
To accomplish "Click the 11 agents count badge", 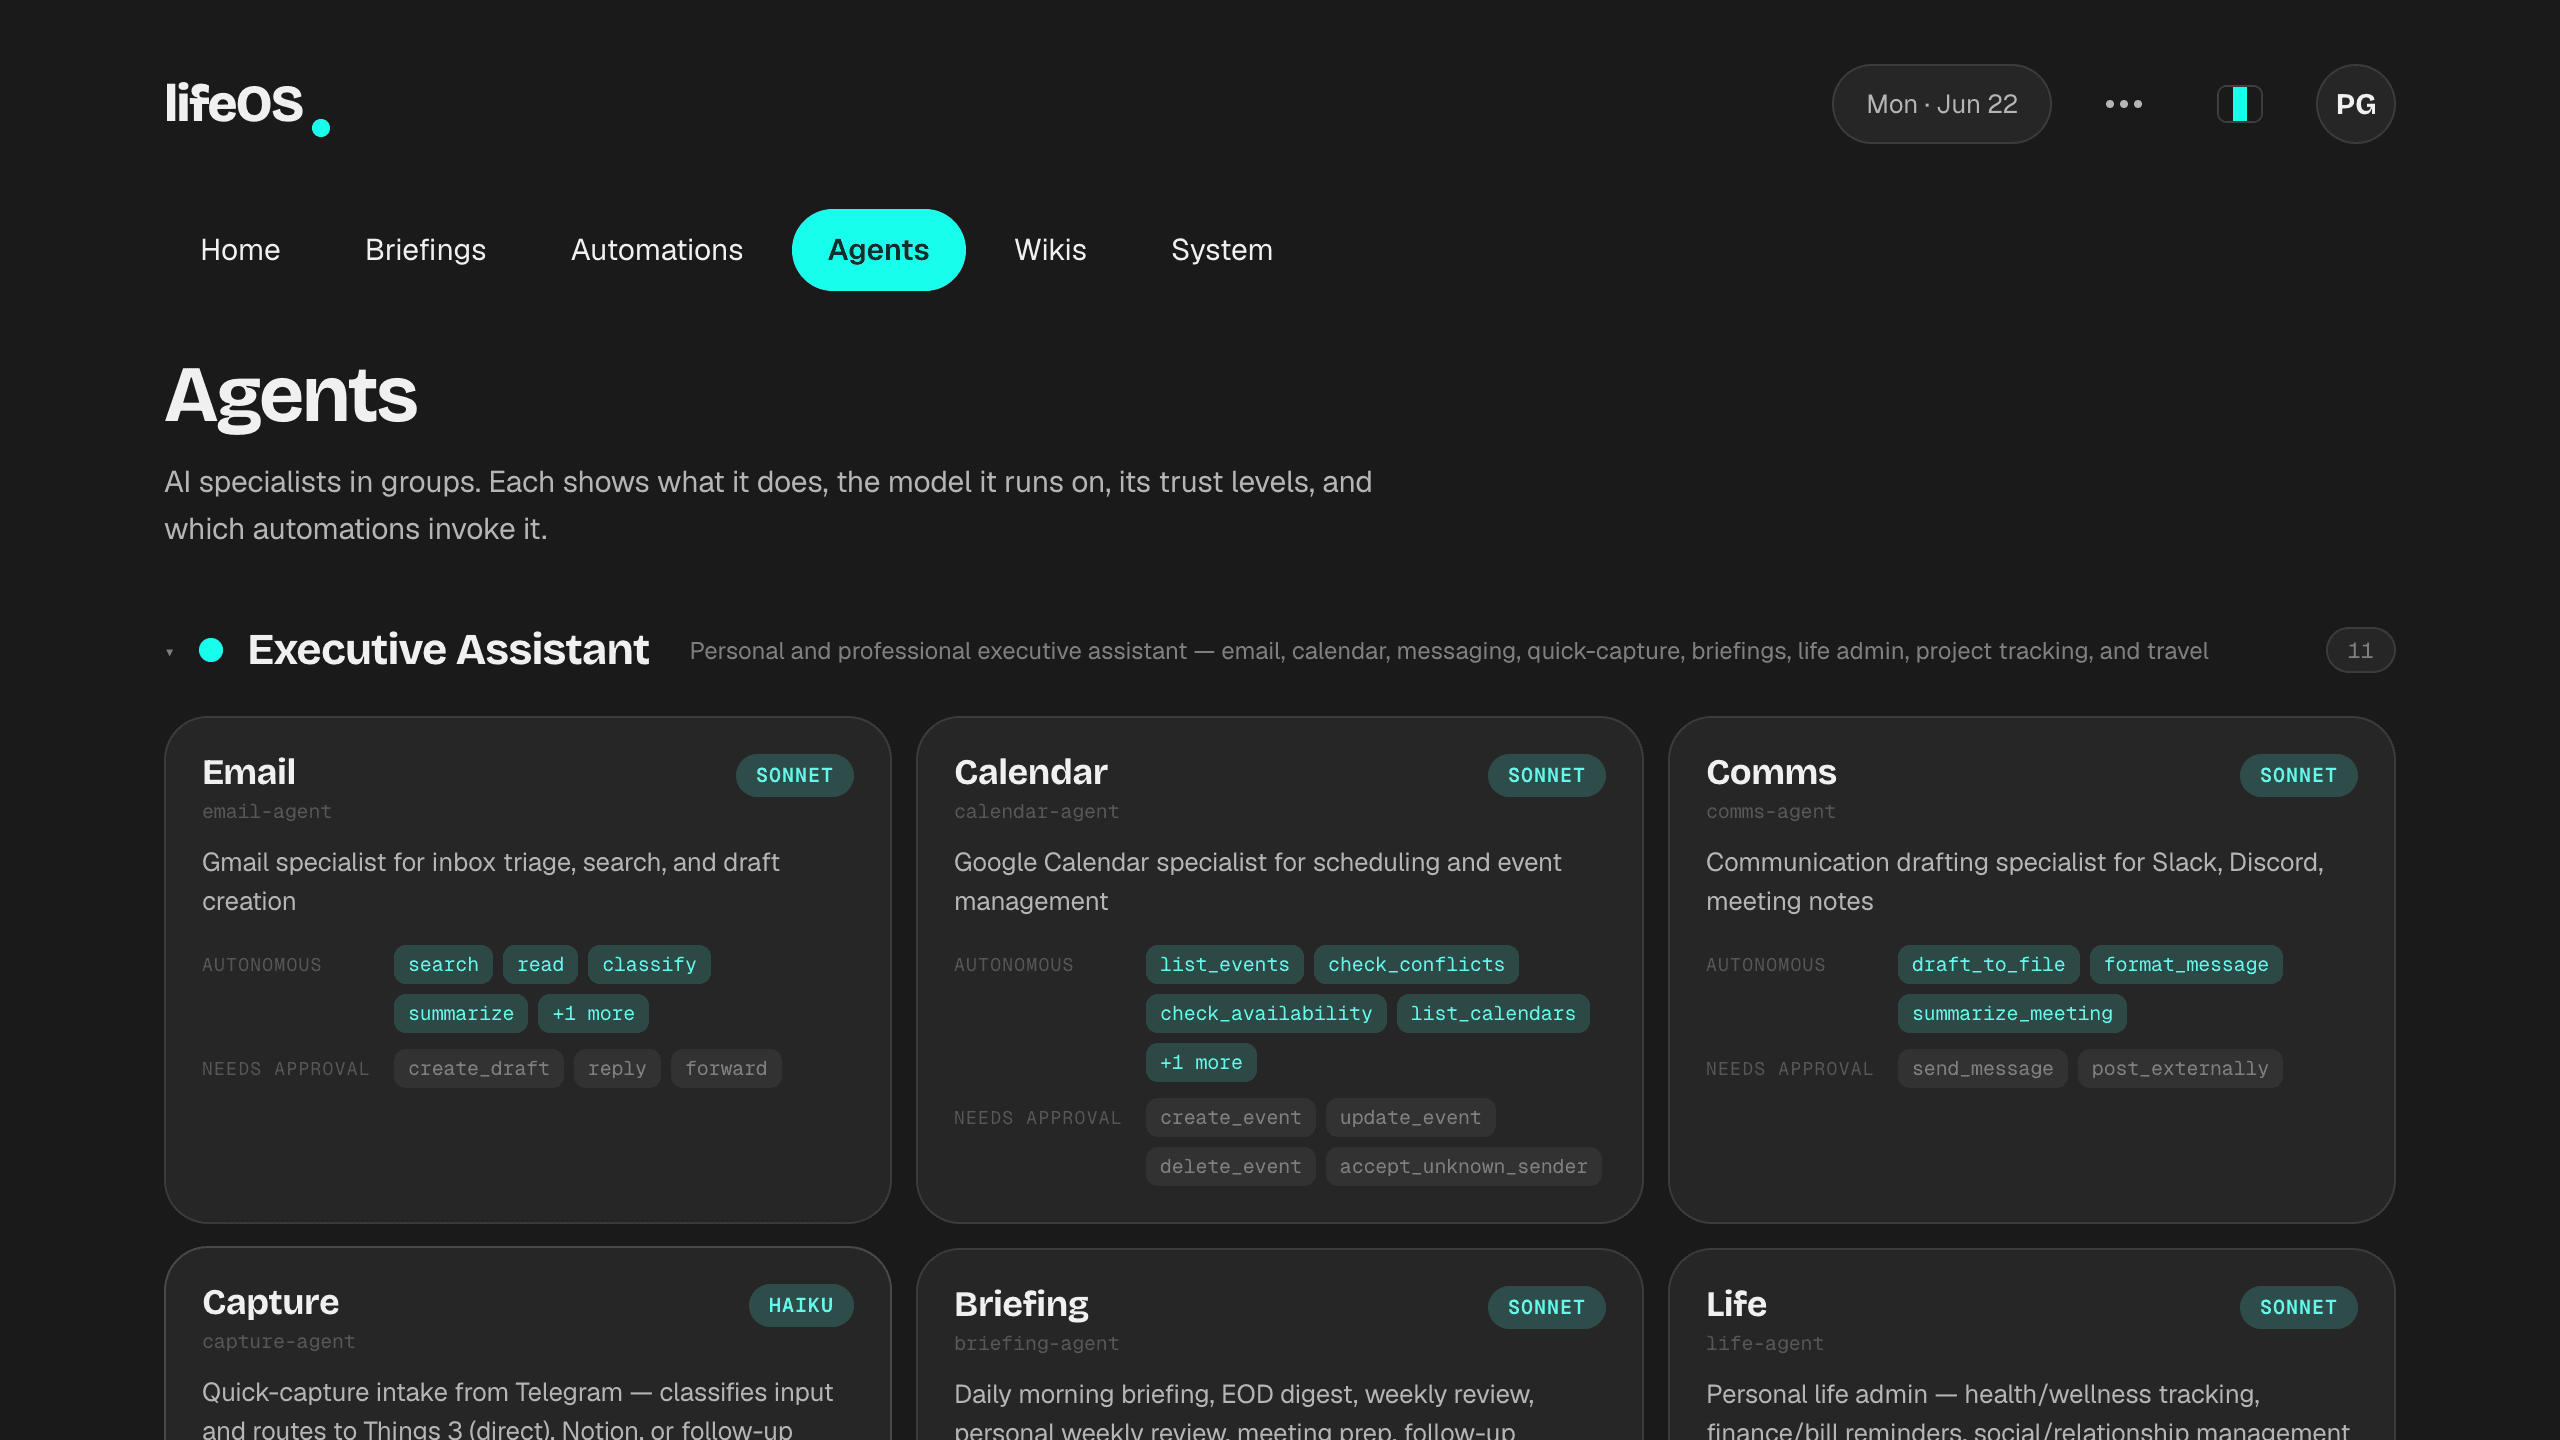I will (2360, 650).
